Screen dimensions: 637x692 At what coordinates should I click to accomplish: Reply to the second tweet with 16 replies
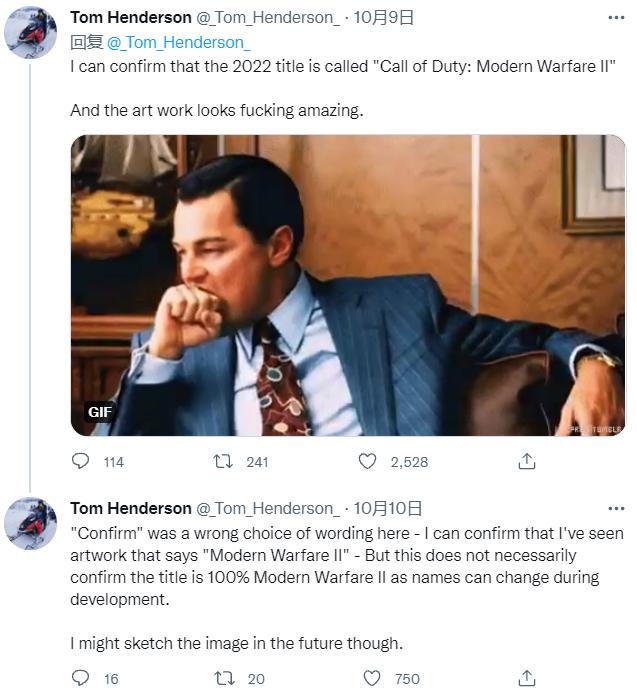(81, 678)
